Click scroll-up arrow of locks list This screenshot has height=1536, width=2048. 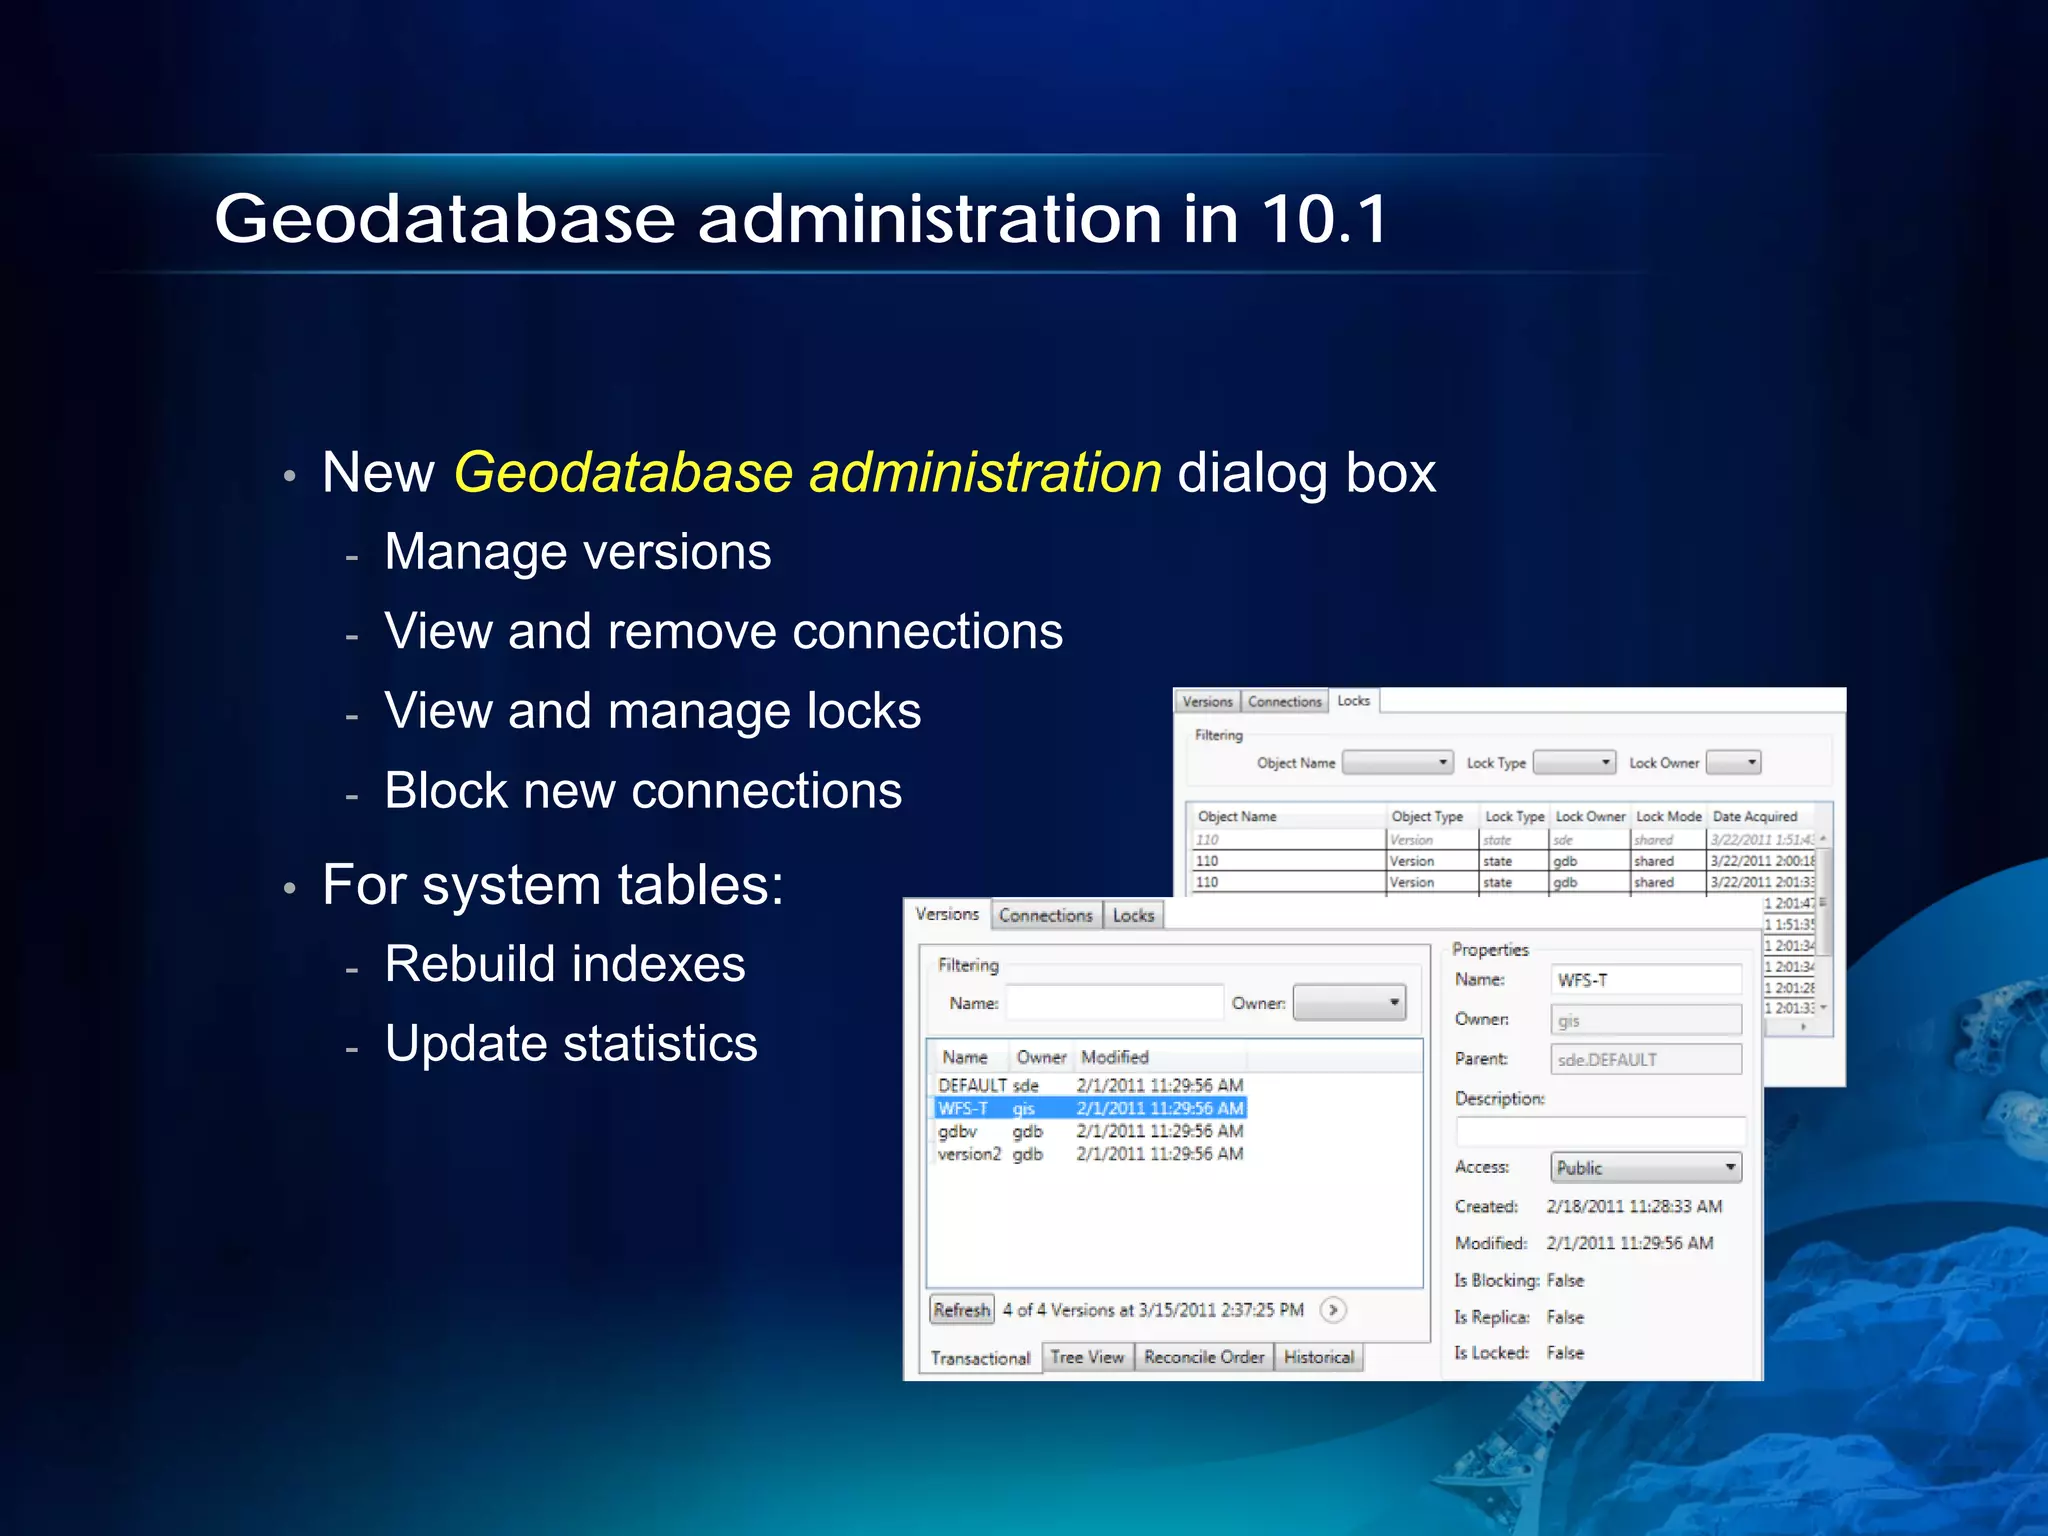pos(1823,838)
